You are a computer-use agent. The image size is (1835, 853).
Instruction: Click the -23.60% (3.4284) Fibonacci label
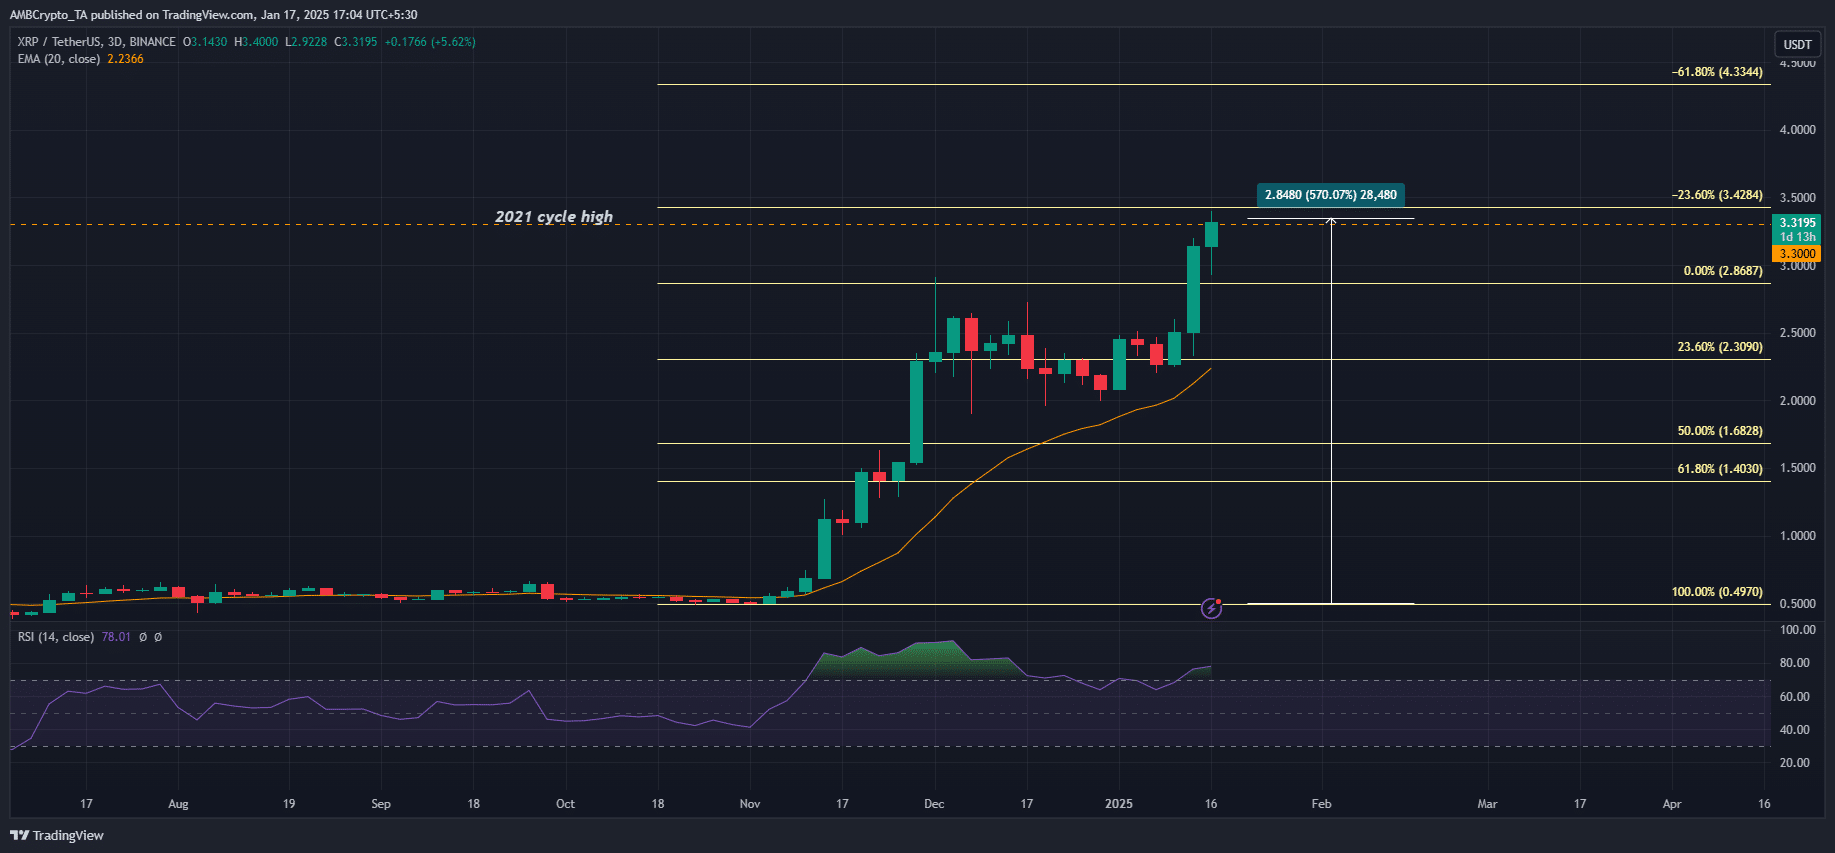click(x=1717, y=195)
